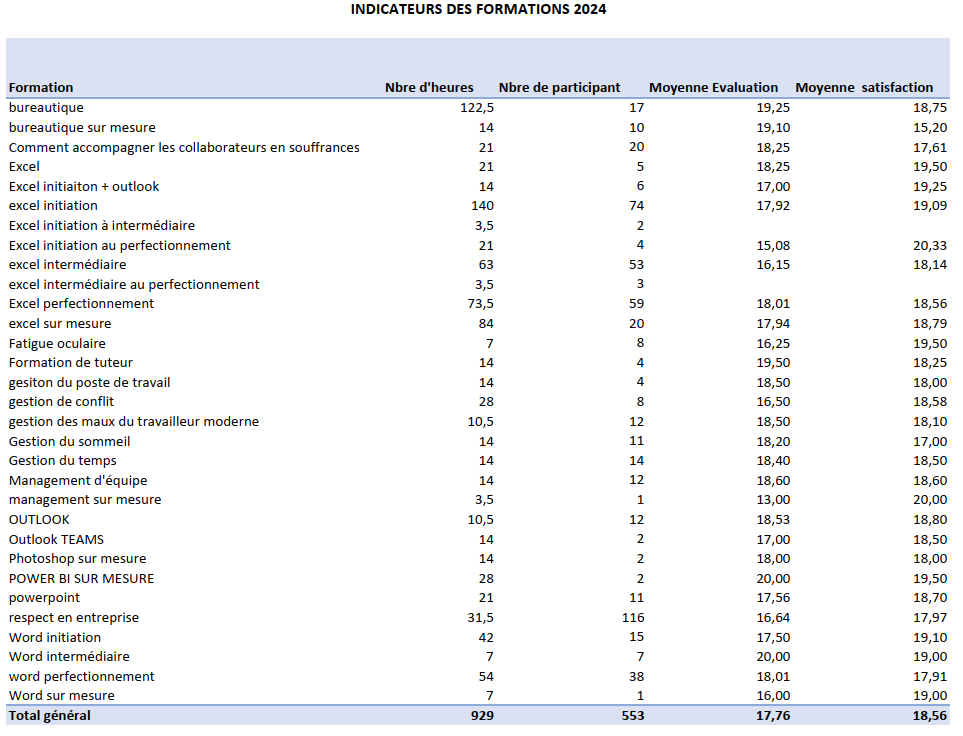Click the 'Total général' row label
Image resolution: width=963 pixels, height=736 pixels.
pos(49,716)
